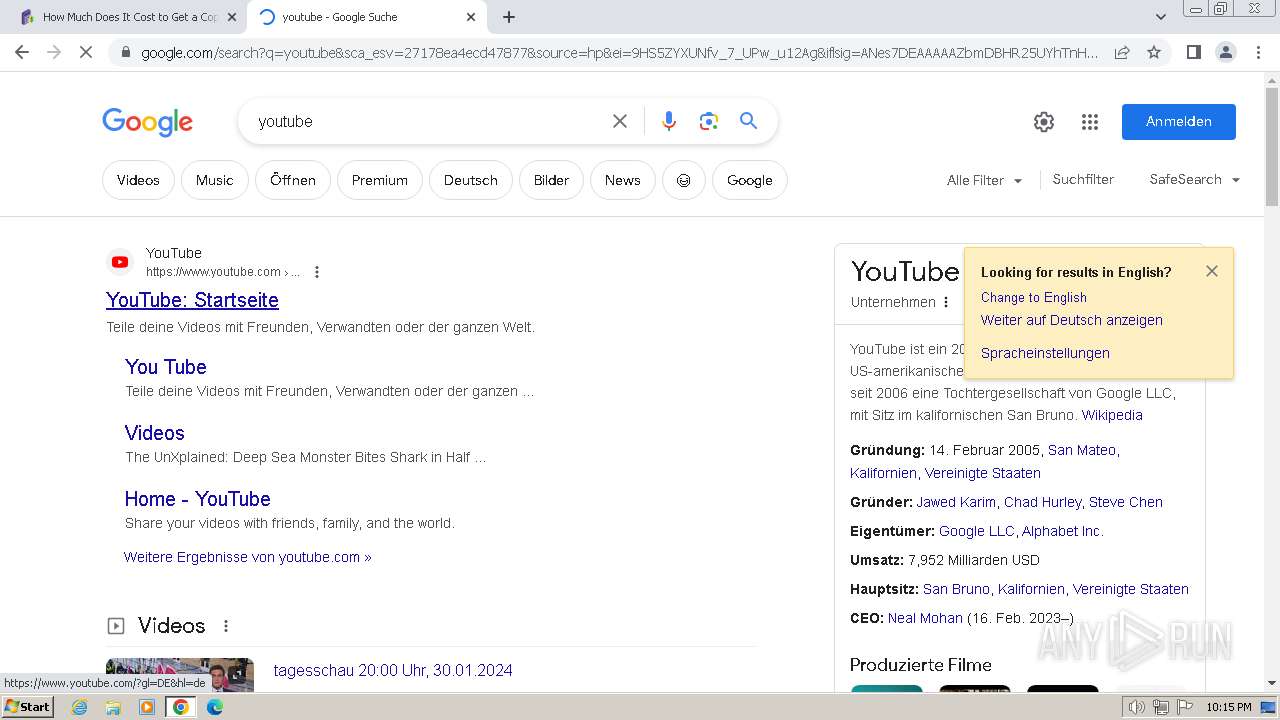Stop loading the page
This screenshot has width=1280, height=720.
pyautogui.click(x=86, y=52)
